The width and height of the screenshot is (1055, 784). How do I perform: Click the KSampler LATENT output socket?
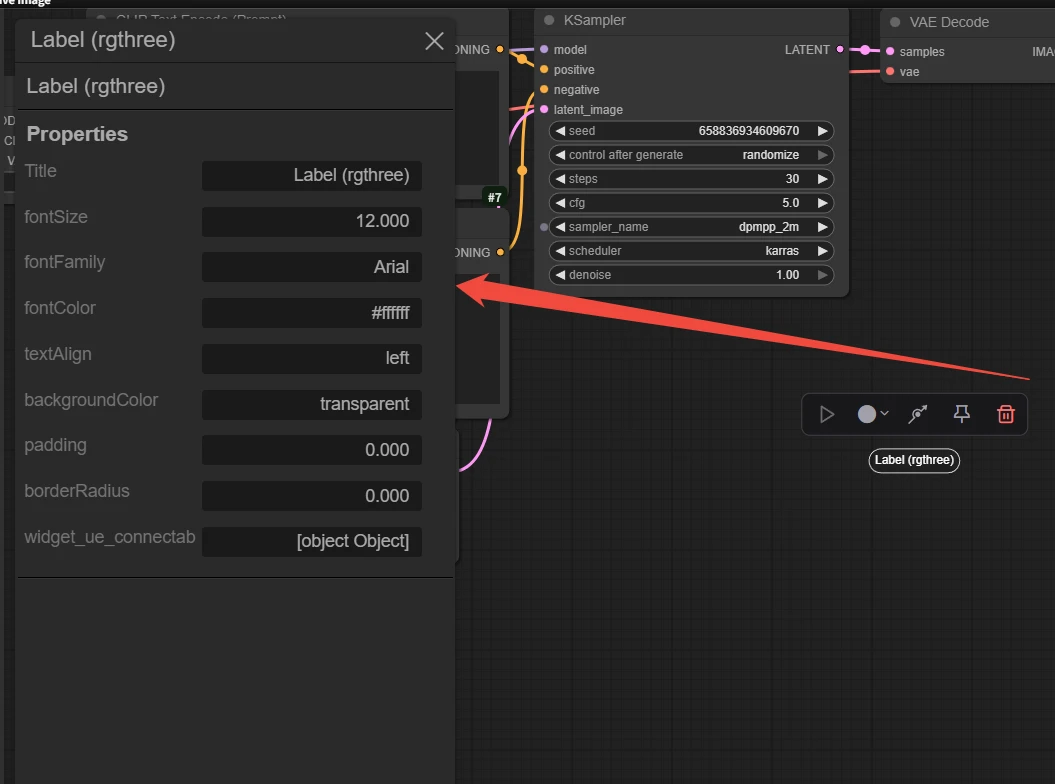840,49
